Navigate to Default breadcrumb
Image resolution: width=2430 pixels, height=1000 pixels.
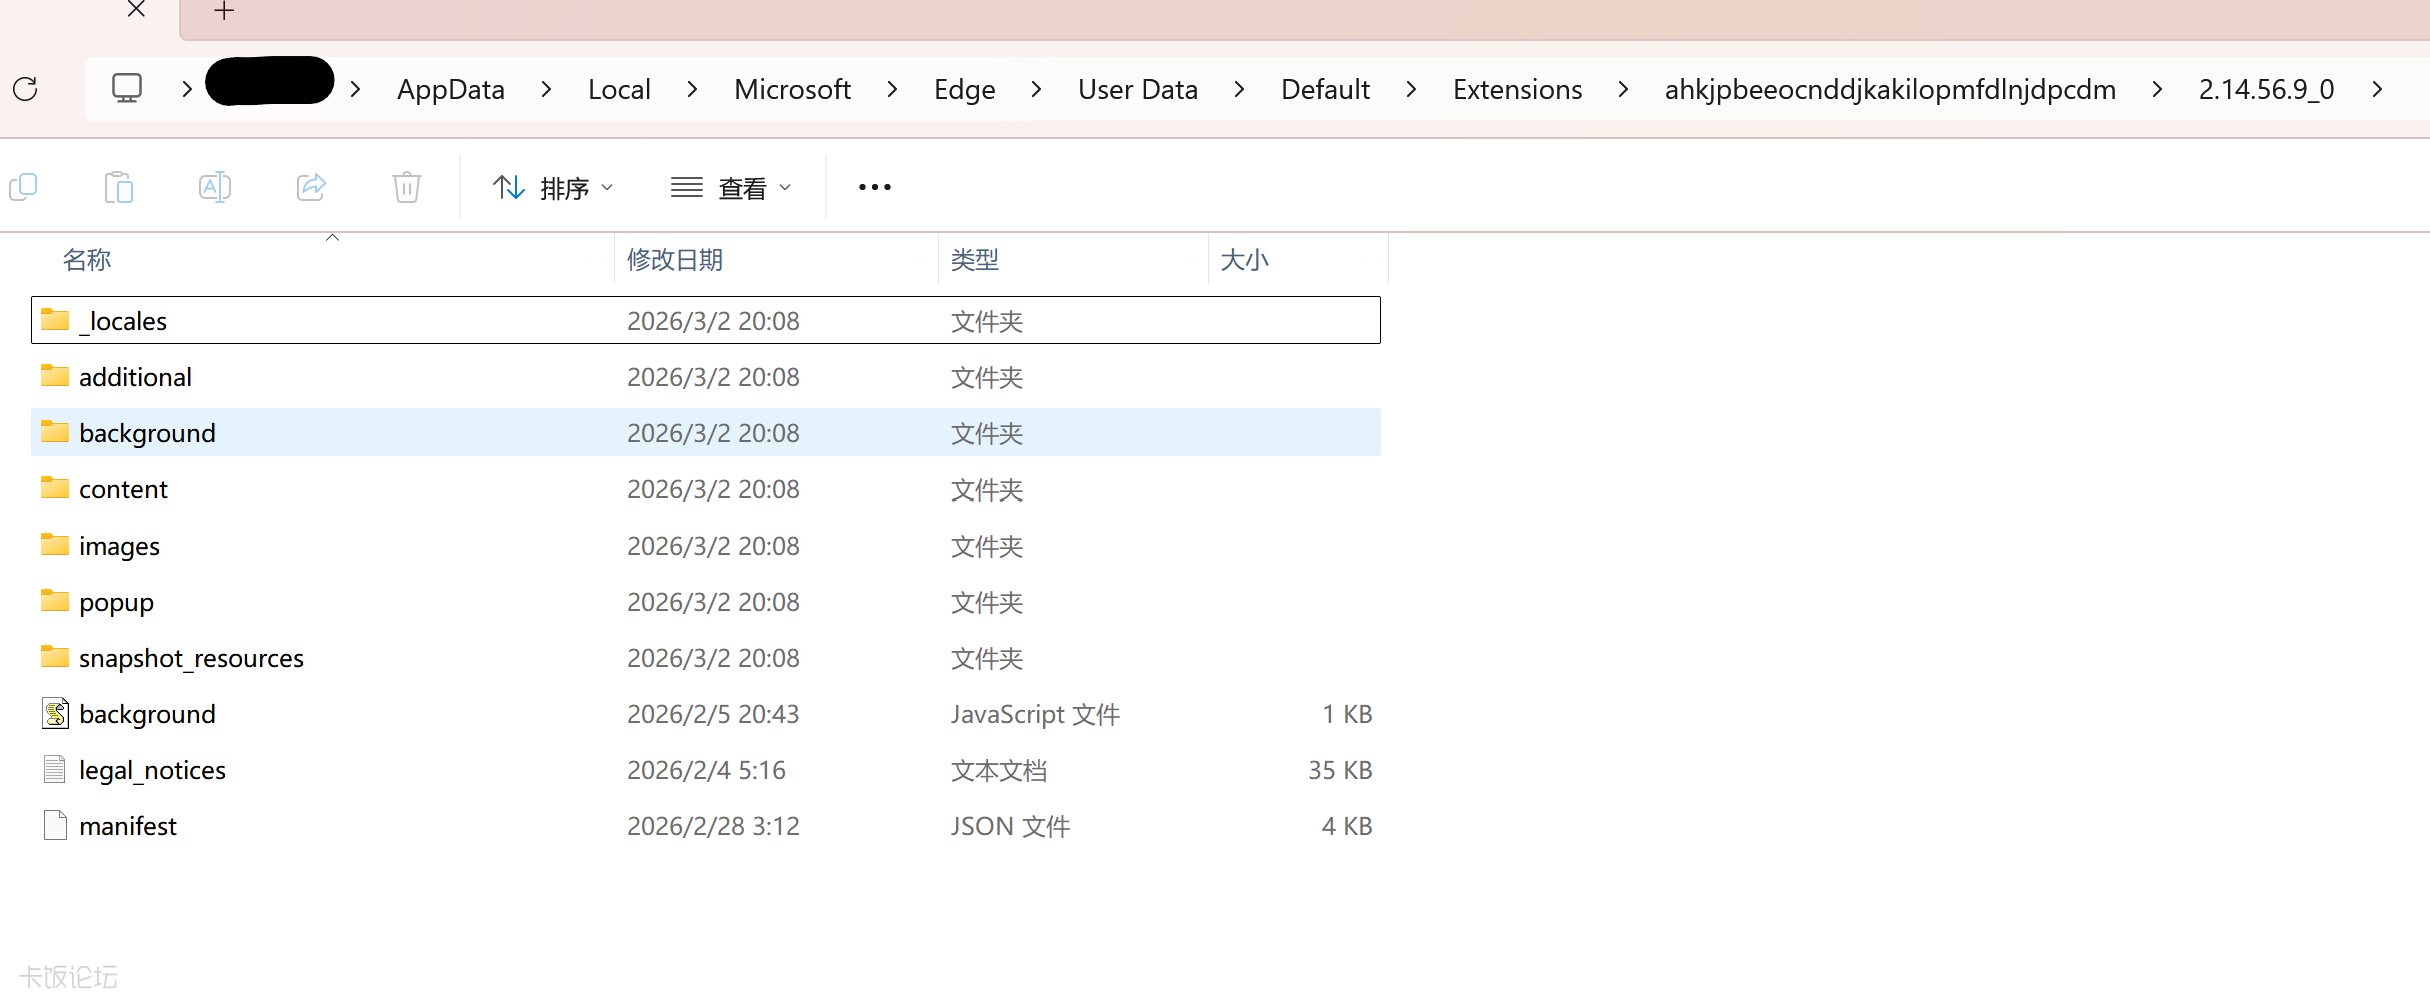tap(1325, 89)
